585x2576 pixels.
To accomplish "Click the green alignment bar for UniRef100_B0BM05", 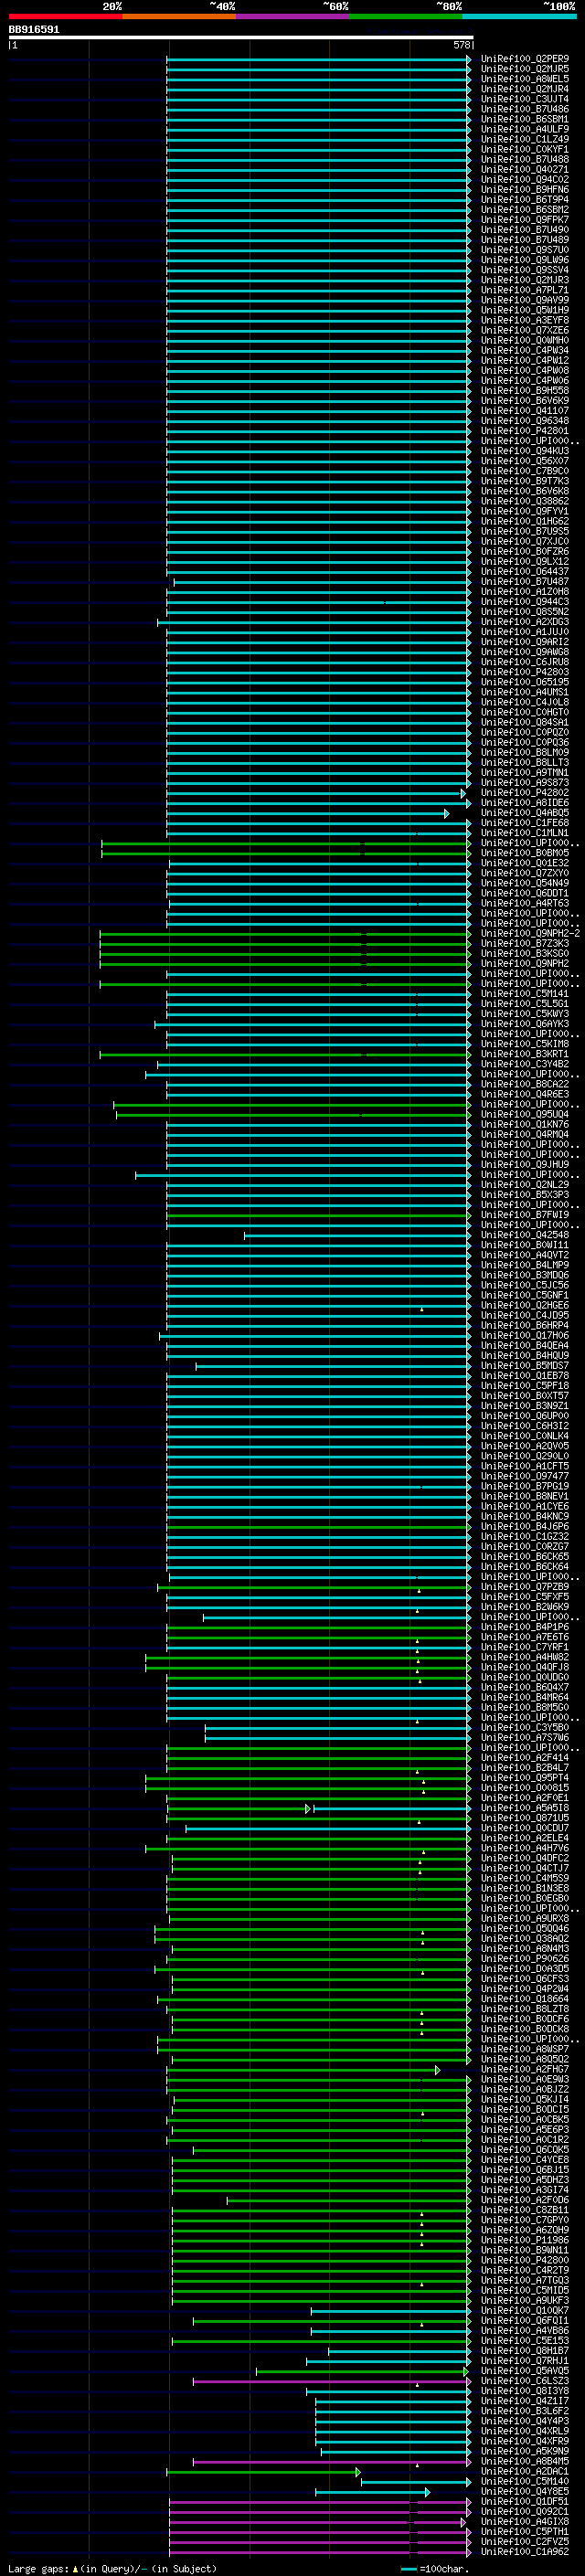I will (x=285, y=853).
